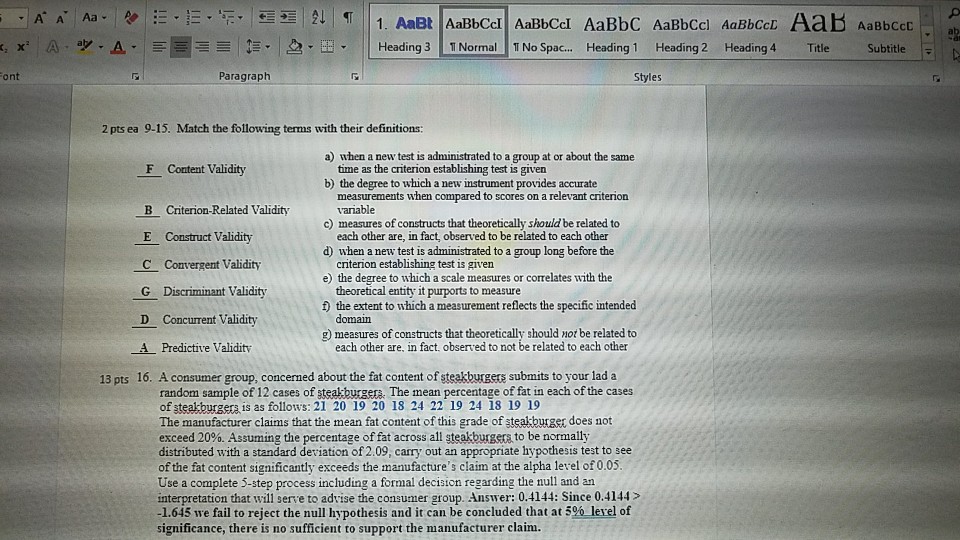The image size is (960, 540).
Task: Apply the Heading 3 style
Action: (x=404, y=33)
